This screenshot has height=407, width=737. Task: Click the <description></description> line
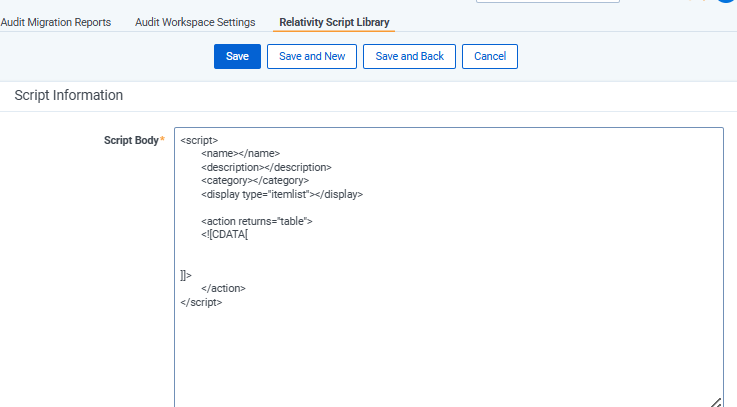click(x=266, y=167)
